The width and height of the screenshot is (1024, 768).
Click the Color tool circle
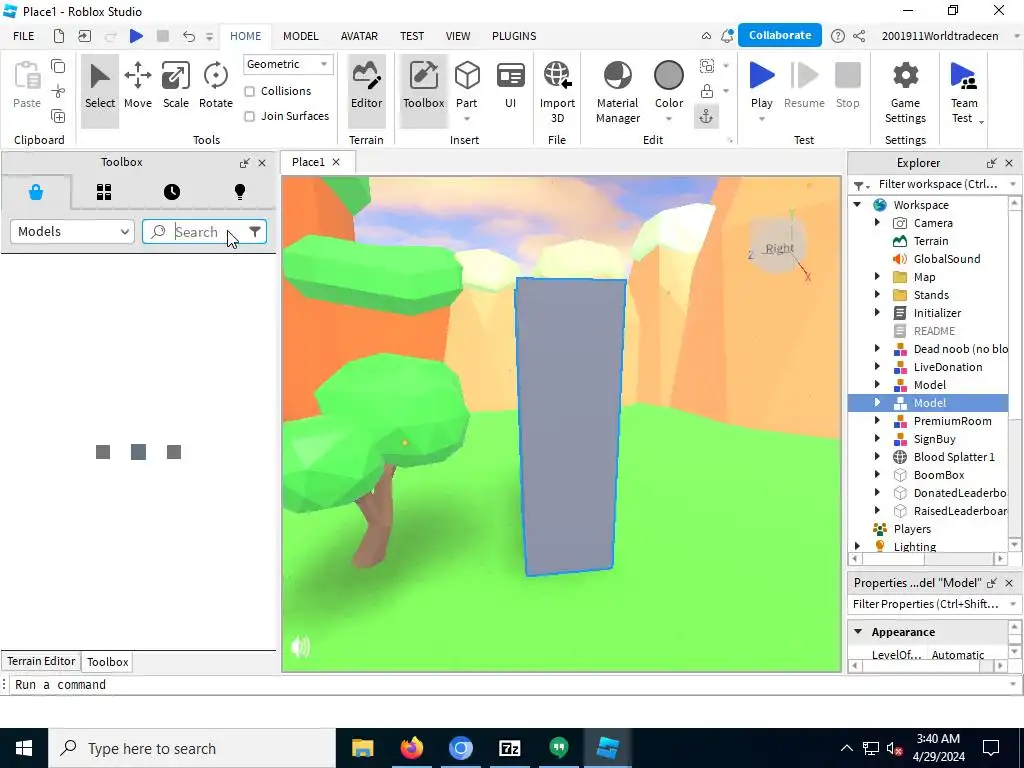pyautogui.click(x=669, y=76)
